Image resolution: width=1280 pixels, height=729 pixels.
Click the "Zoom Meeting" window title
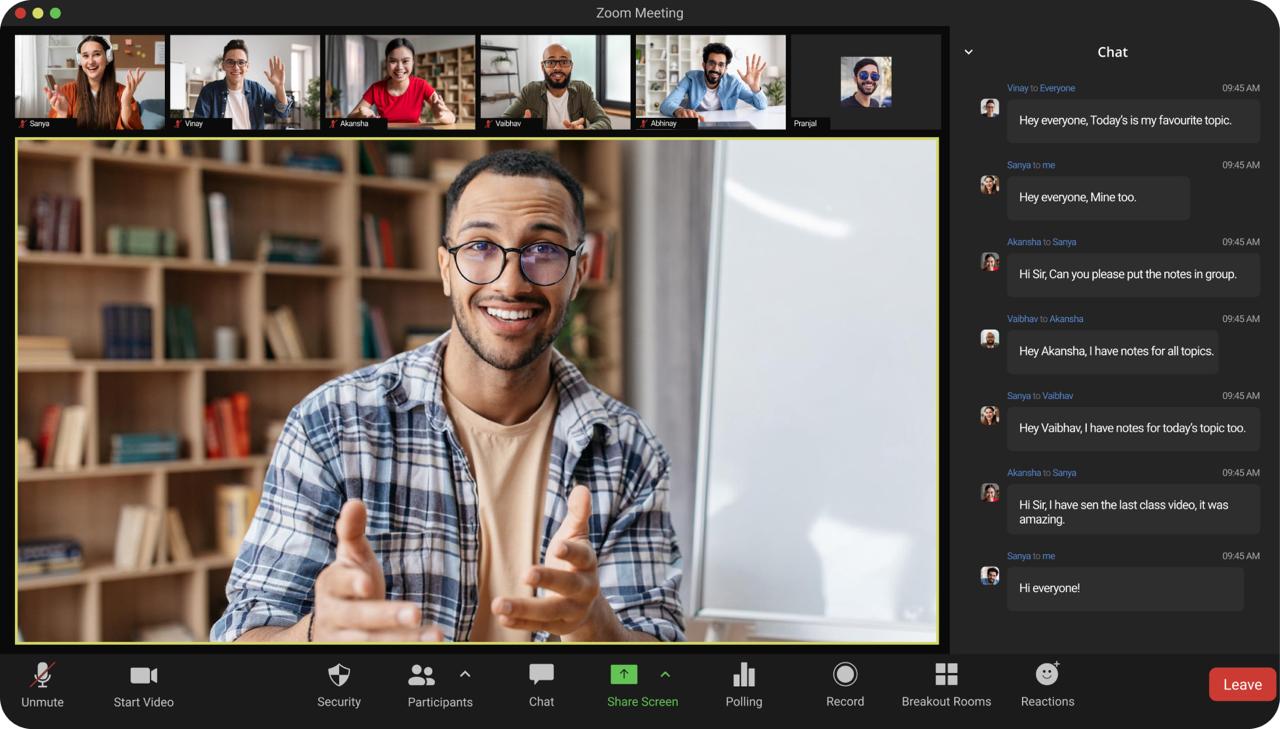click(640, 13)
